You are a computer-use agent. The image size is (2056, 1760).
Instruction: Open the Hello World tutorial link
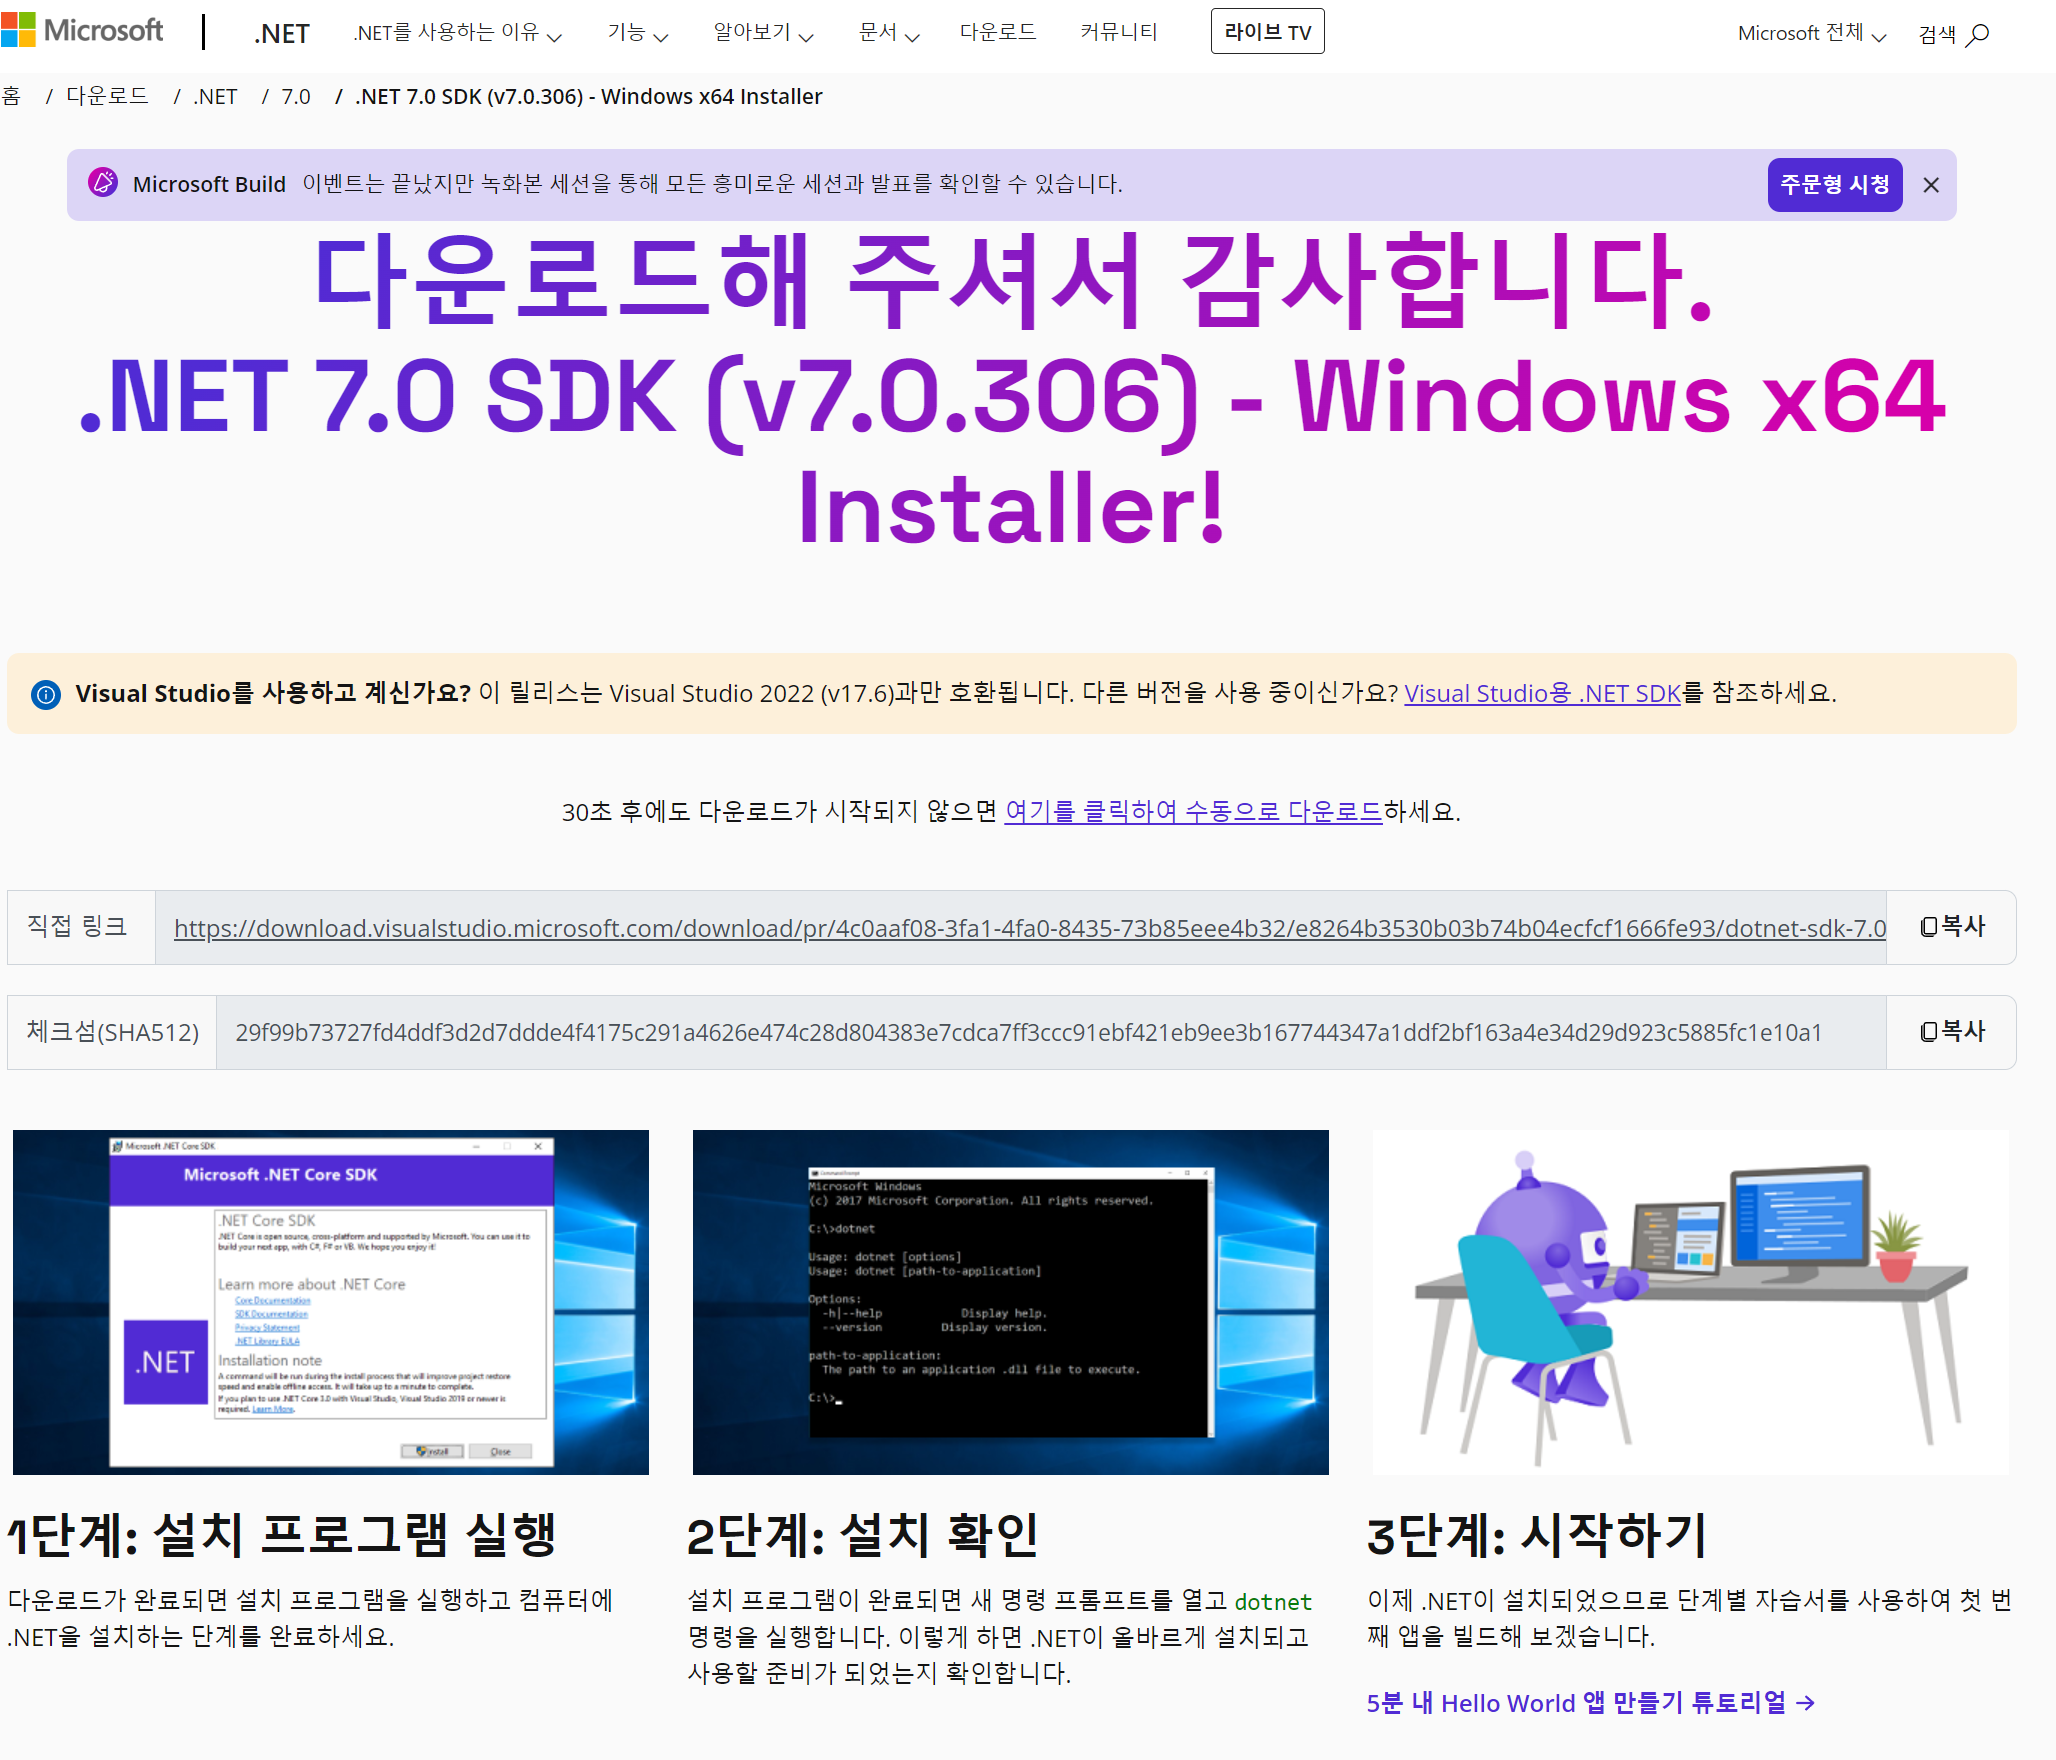[1590, 1703]
